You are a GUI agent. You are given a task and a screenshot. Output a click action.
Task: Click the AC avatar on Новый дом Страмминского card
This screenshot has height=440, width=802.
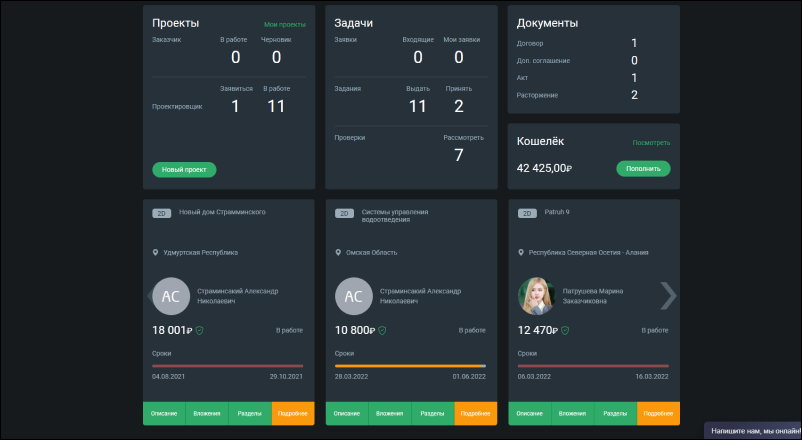click(x=171, y=296)
